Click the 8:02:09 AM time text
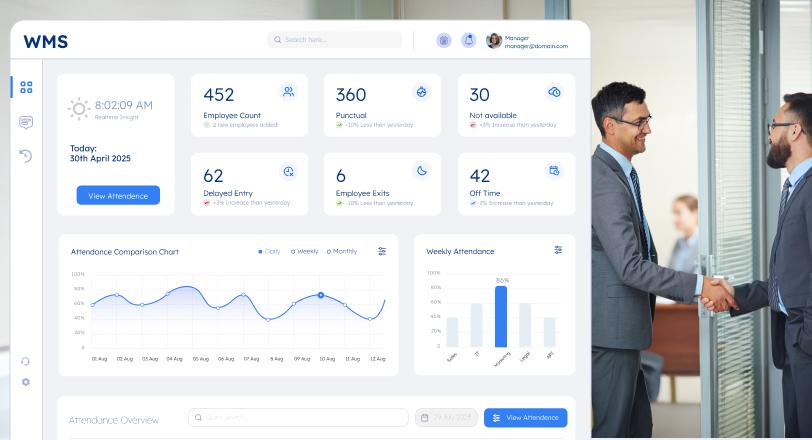Screen dimensions: 812x440 click(x=124, y=106)
